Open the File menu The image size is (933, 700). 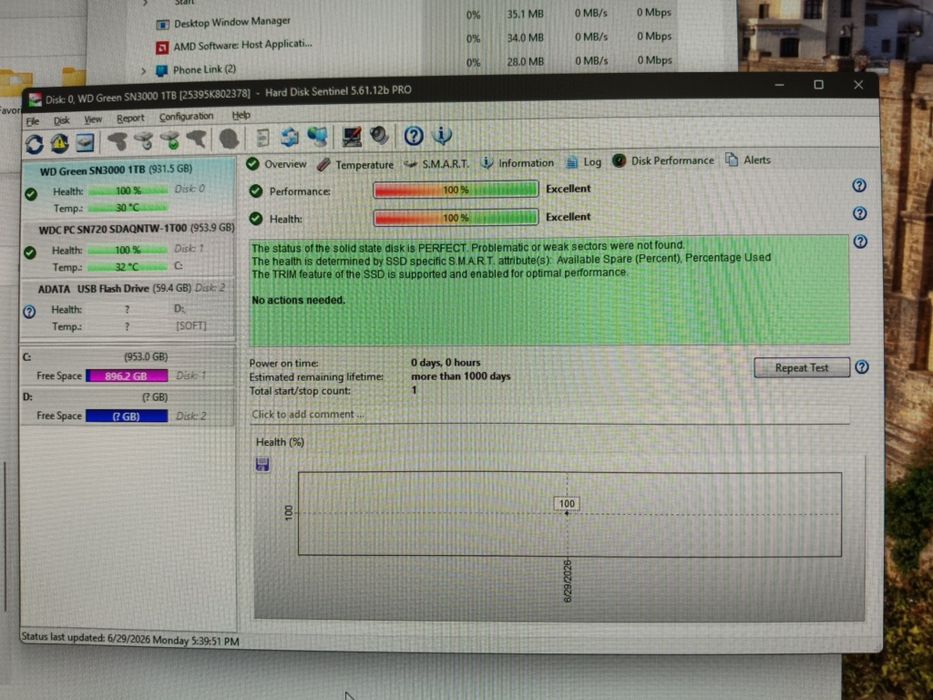(33, 121)
